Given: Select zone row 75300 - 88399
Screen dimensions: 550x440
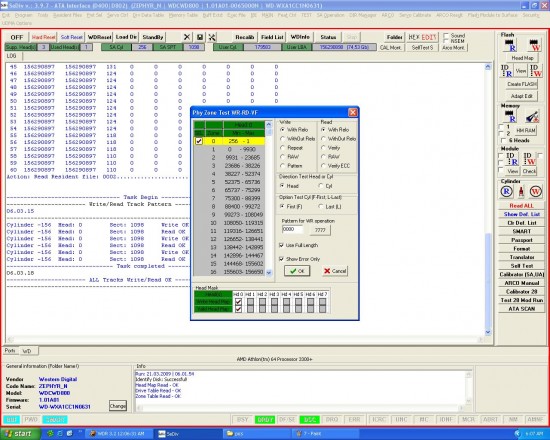Looking at the screenshot, I should (x=230, y=198).
